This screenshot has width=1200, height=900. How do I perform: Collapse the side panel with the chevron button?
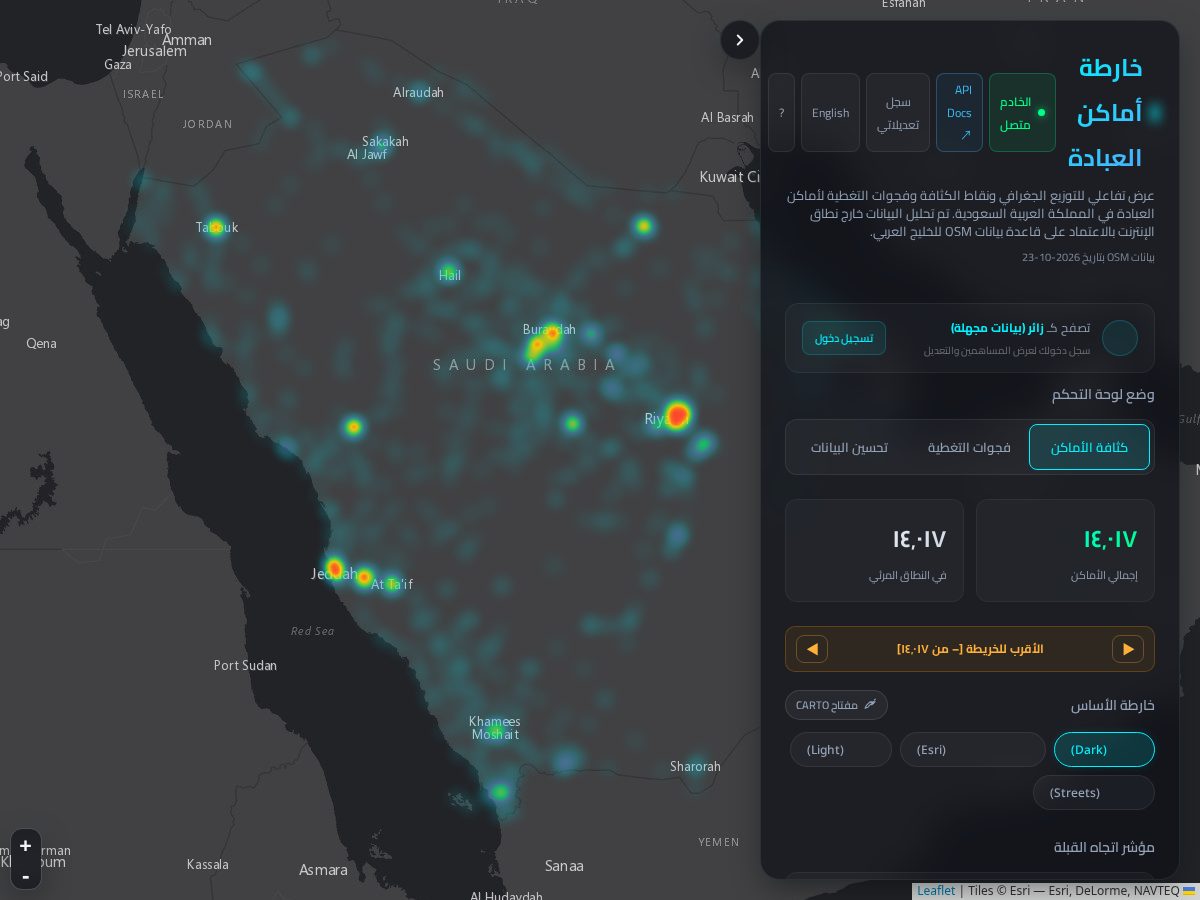[x=740, y=40]
